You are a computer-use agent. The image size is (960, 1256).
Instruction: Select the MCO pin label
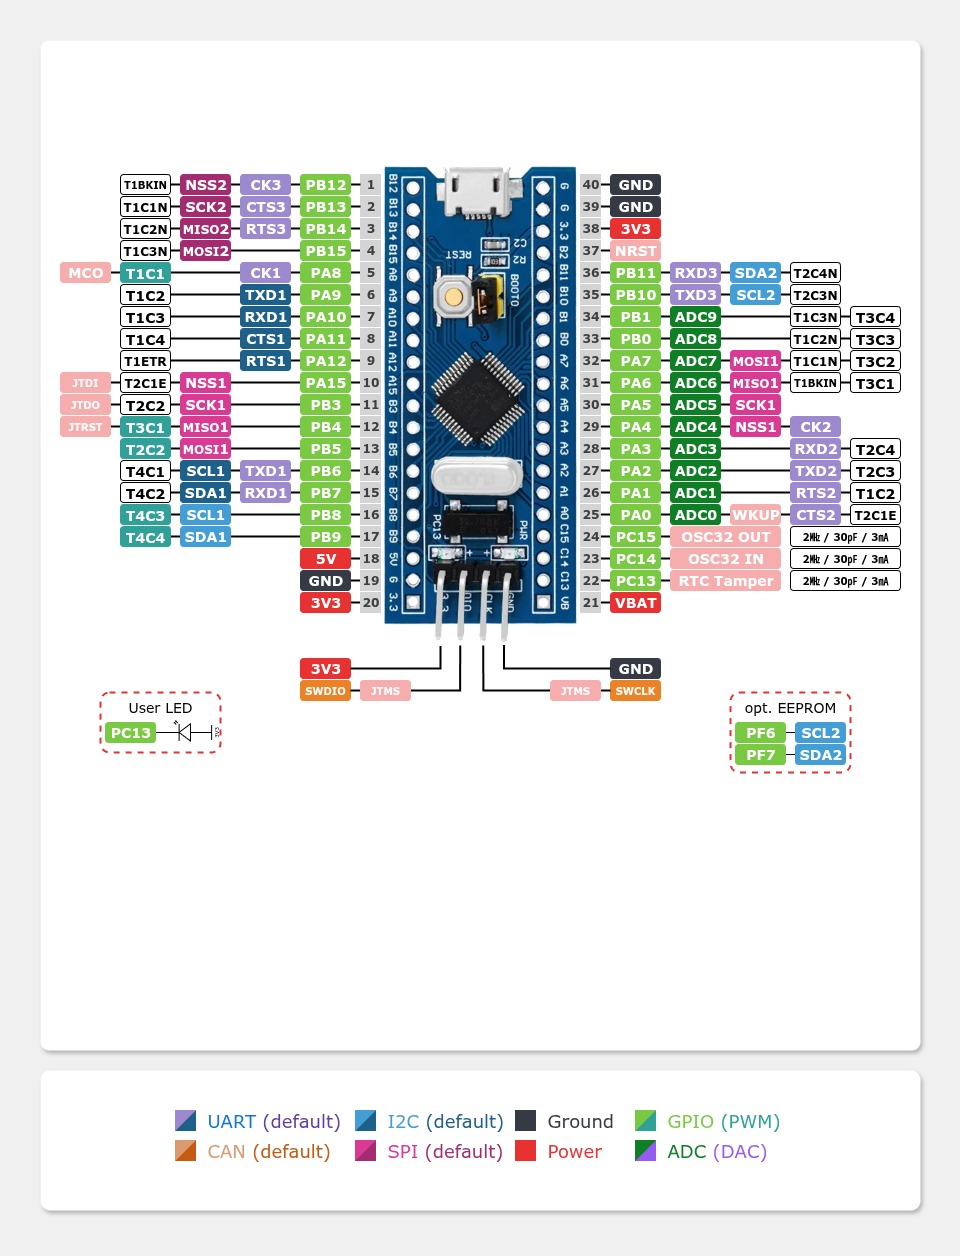click(86, 273)
